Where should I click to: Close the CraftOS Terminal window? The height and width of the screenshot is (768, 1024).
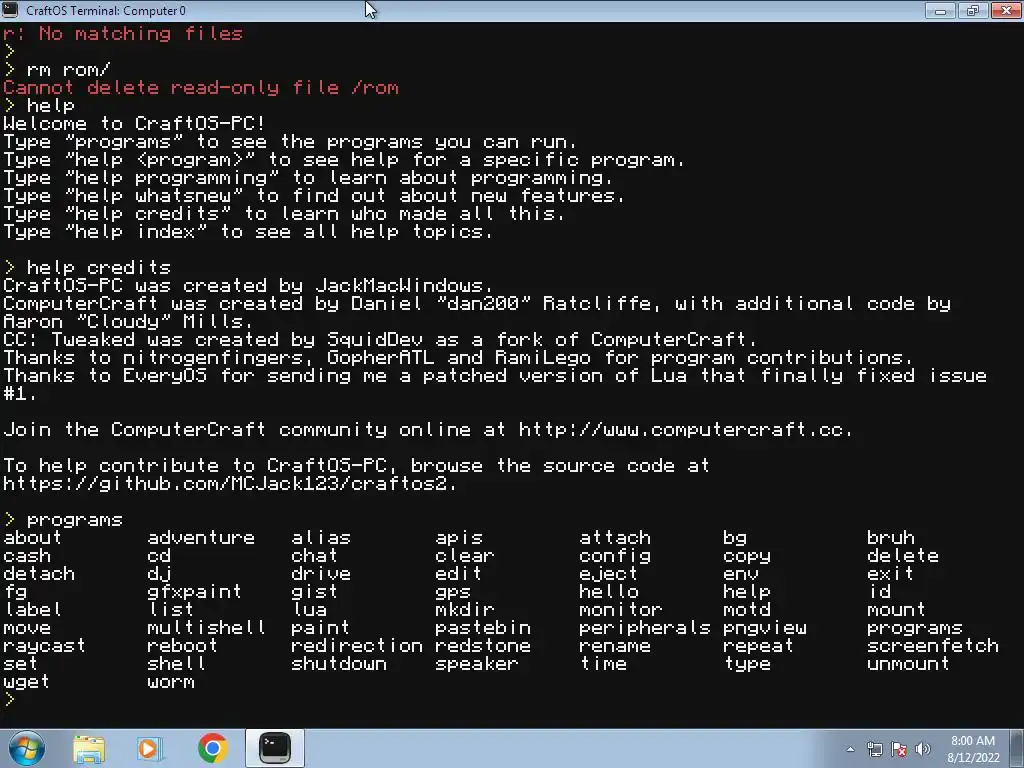click(x=1006, y=10)
